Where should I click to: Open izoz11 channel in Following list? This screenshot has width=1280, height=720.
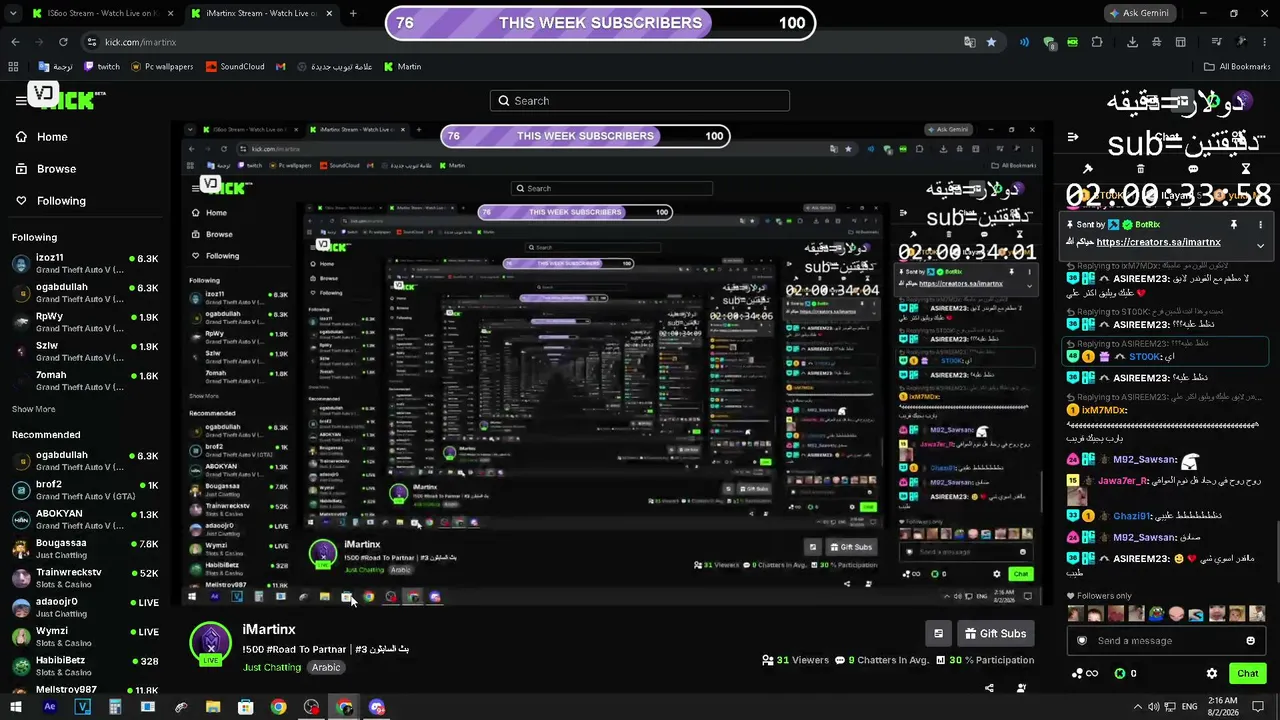coord(86,264)
